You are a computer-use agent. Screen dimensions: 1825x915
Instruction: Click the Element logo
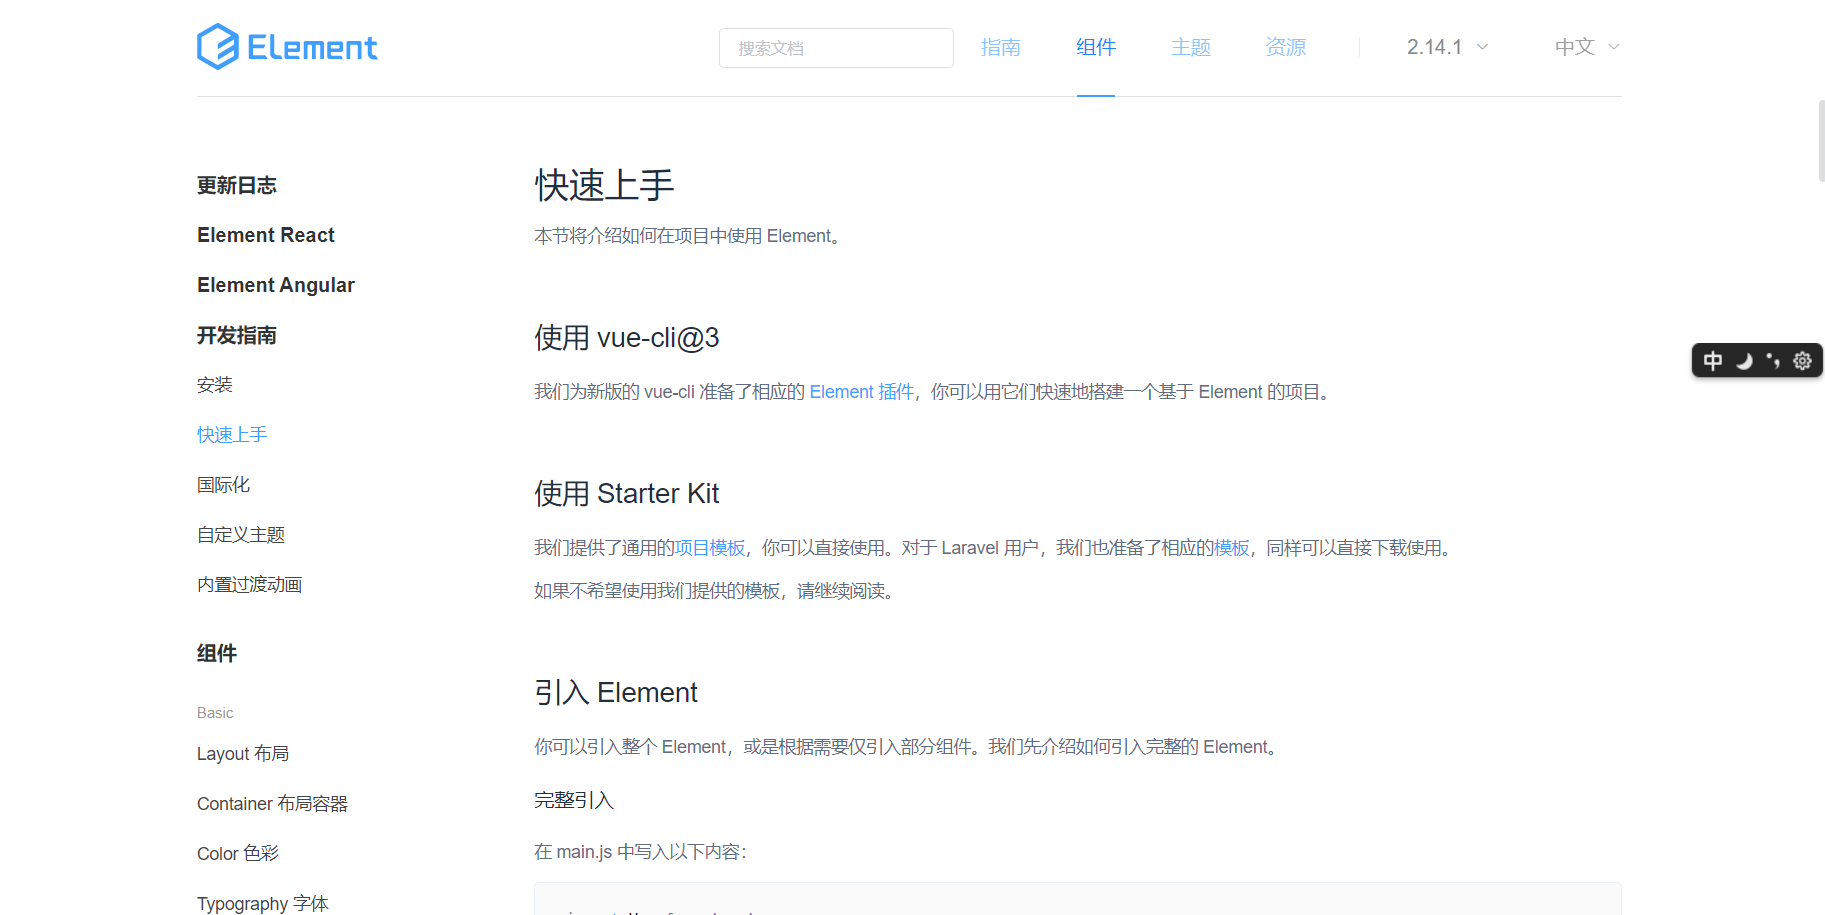(287, 47)
